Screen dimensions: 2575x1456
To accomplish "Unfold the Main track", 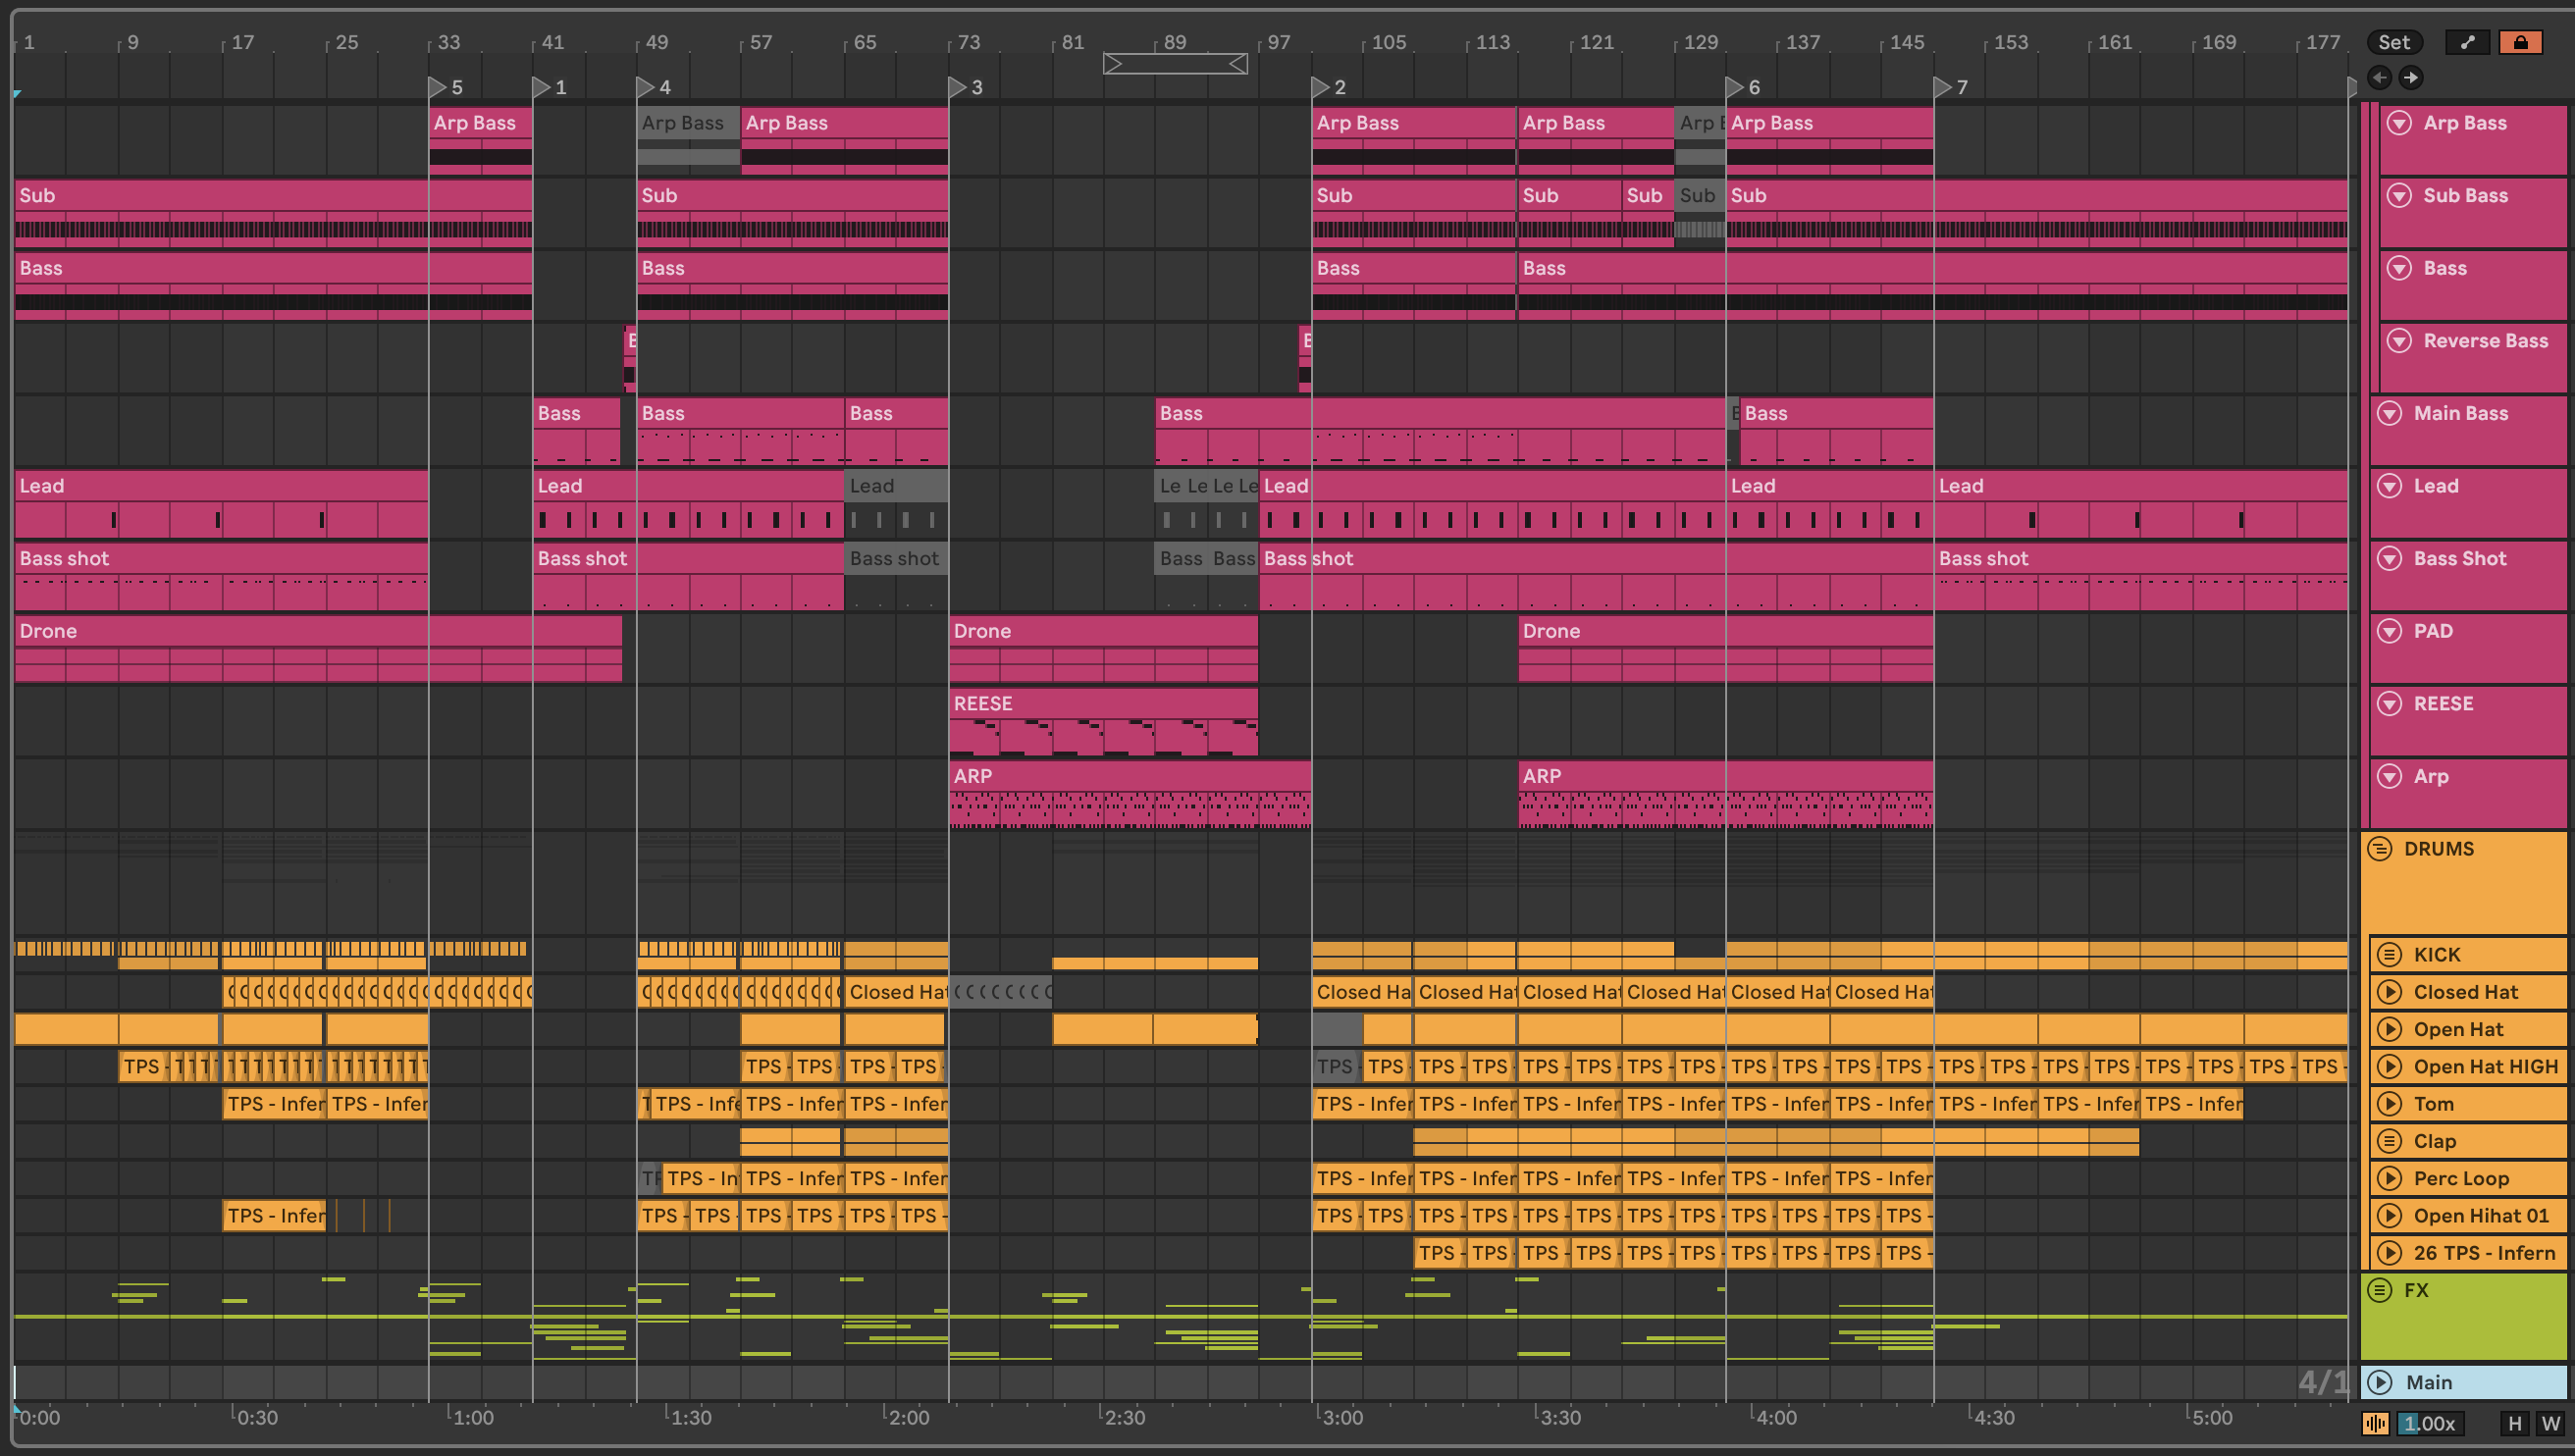I will click(2380, 1382).
